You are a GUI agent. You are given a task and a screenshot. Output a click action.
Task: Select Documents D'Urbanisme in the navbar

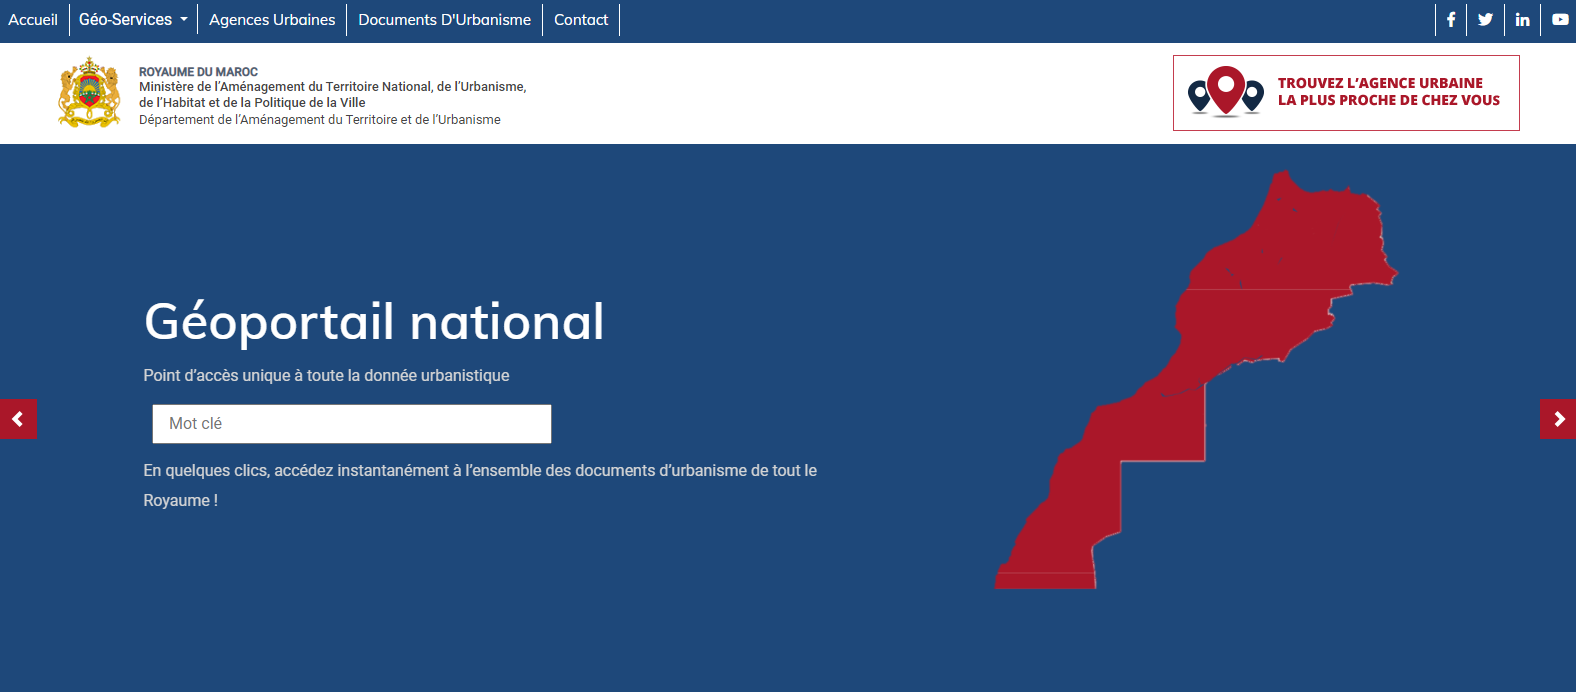[444, 20]
